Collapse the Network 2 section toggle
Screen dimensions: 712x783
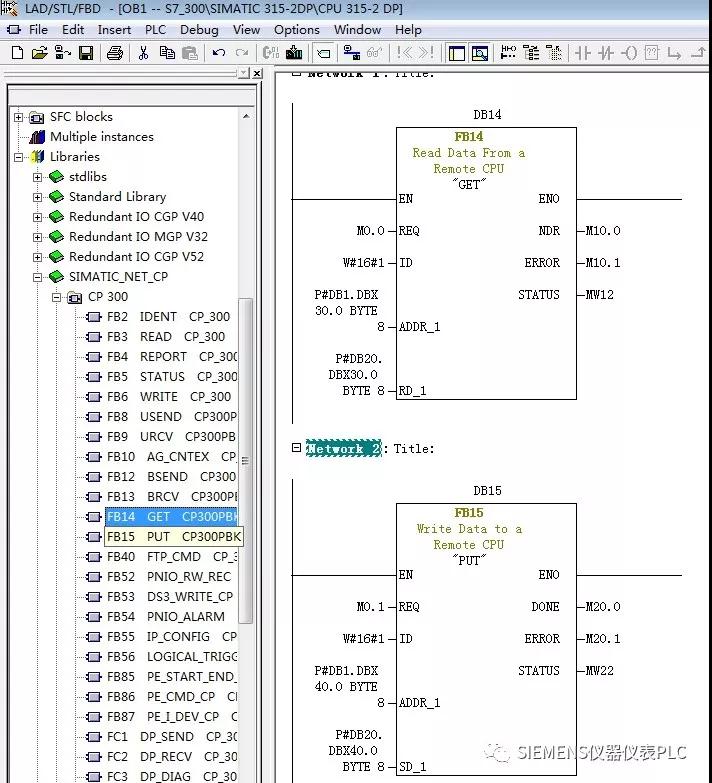click(x=296, y=448)
